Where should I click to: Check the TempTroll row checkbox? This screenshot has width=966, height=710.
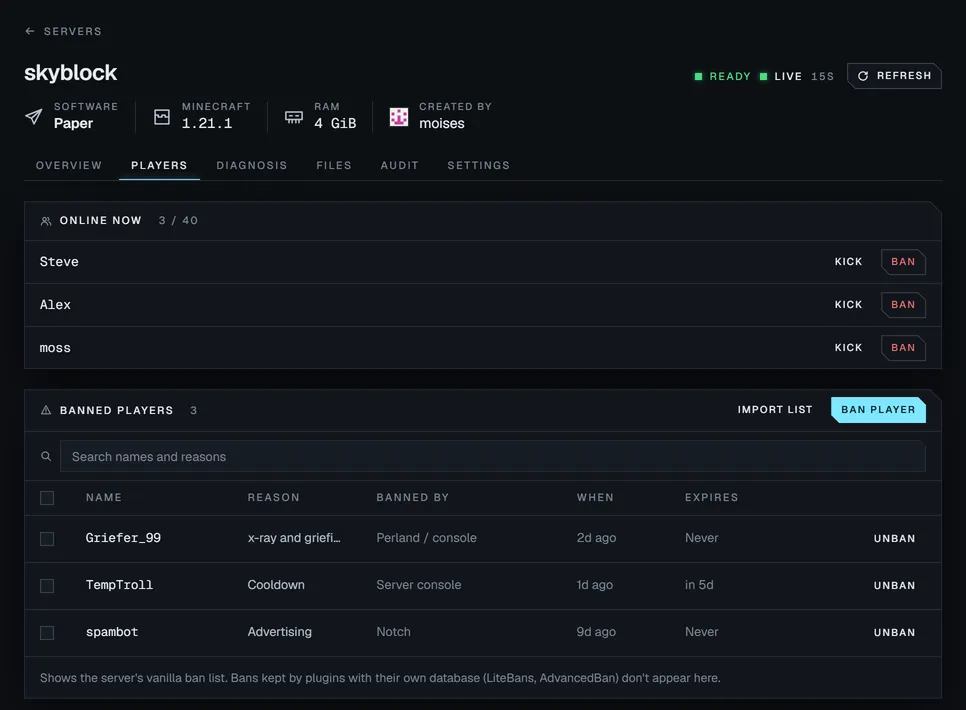tap(47, 586)
